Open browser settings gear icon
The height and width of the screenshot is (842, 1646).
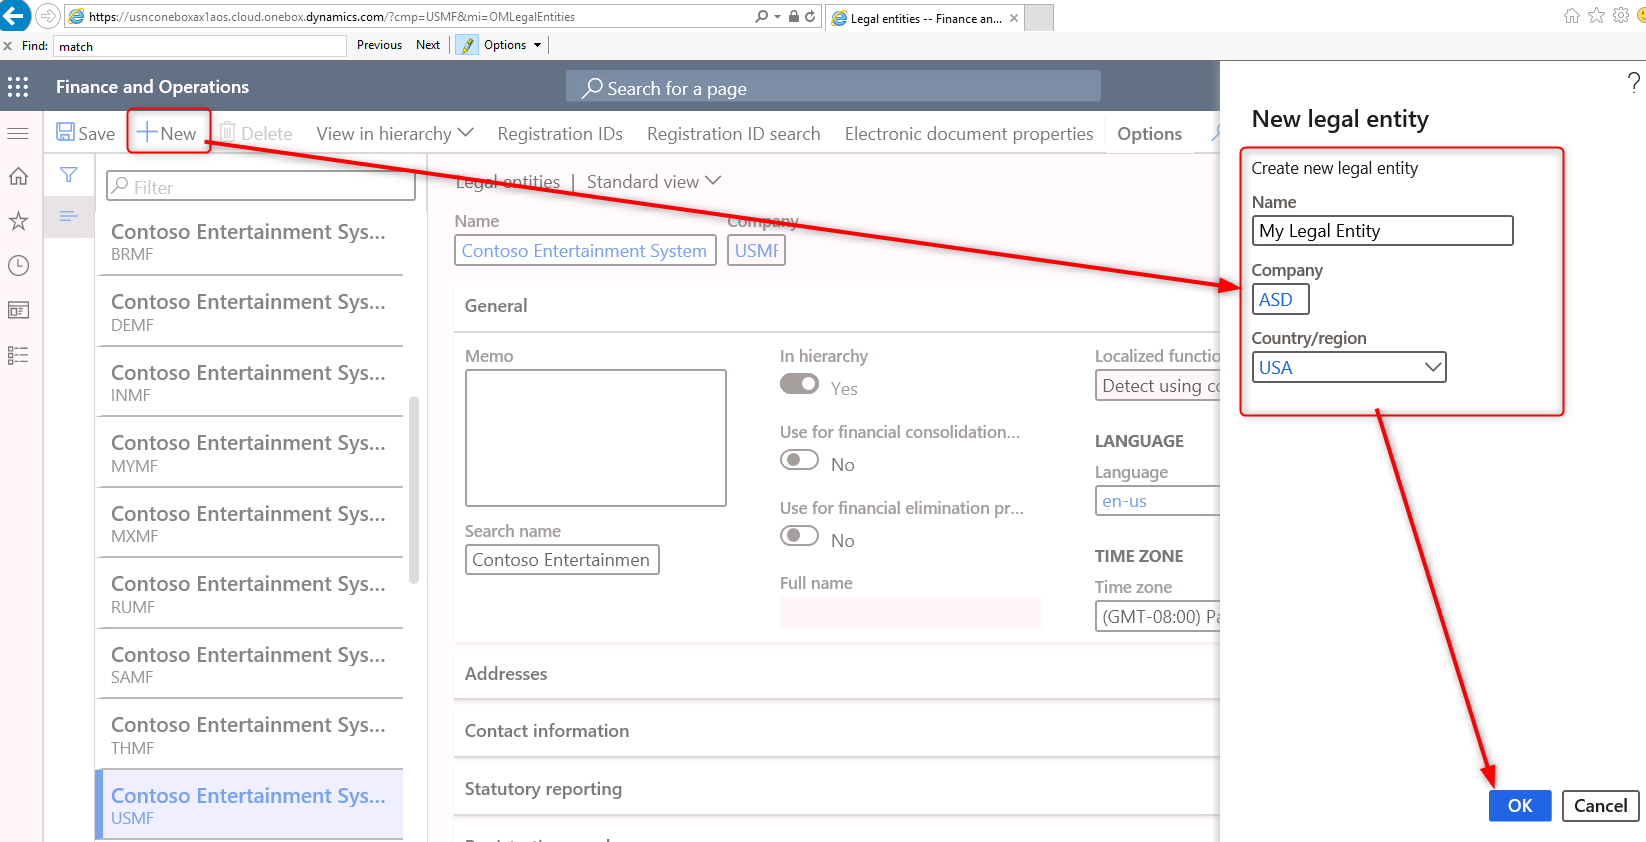(1621, 16)
